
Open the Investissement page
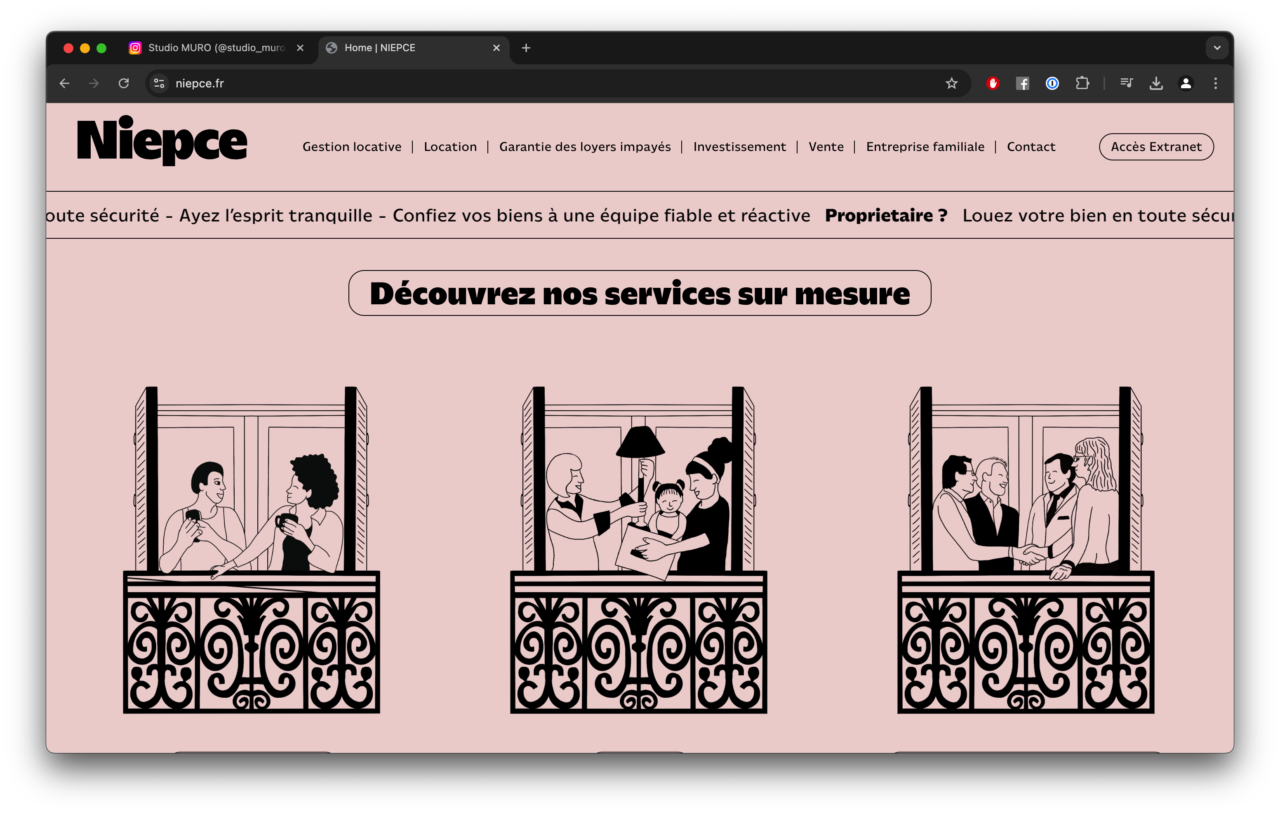(740, 147)
